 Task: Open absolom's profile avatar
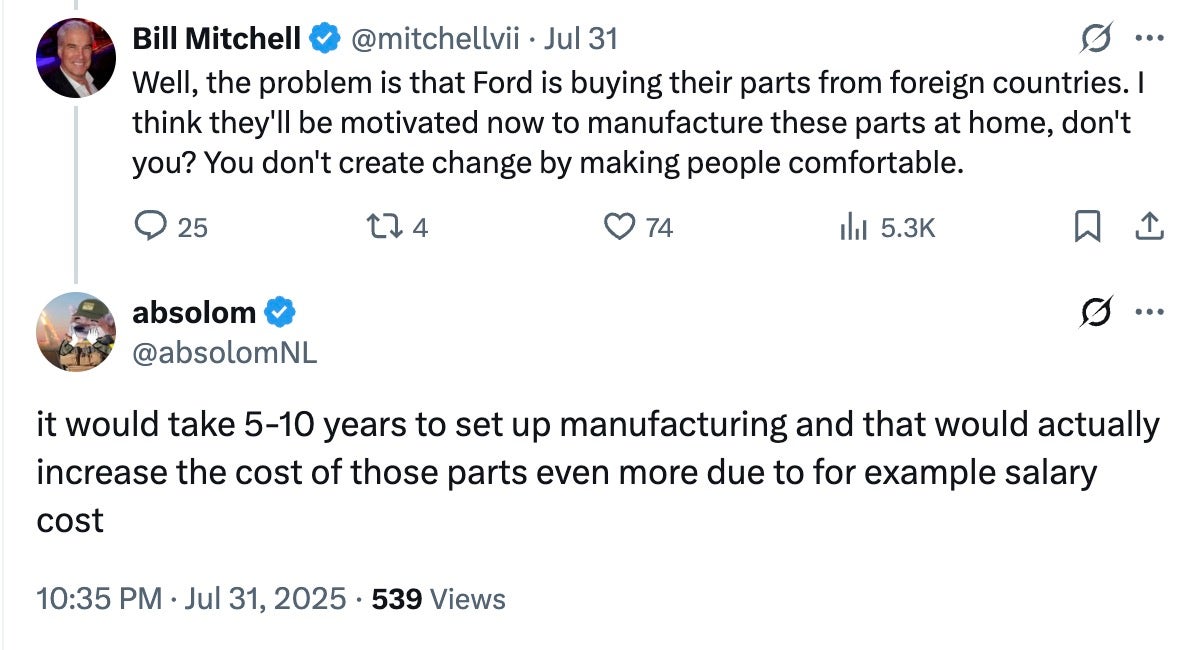click(x=76, y=332)
